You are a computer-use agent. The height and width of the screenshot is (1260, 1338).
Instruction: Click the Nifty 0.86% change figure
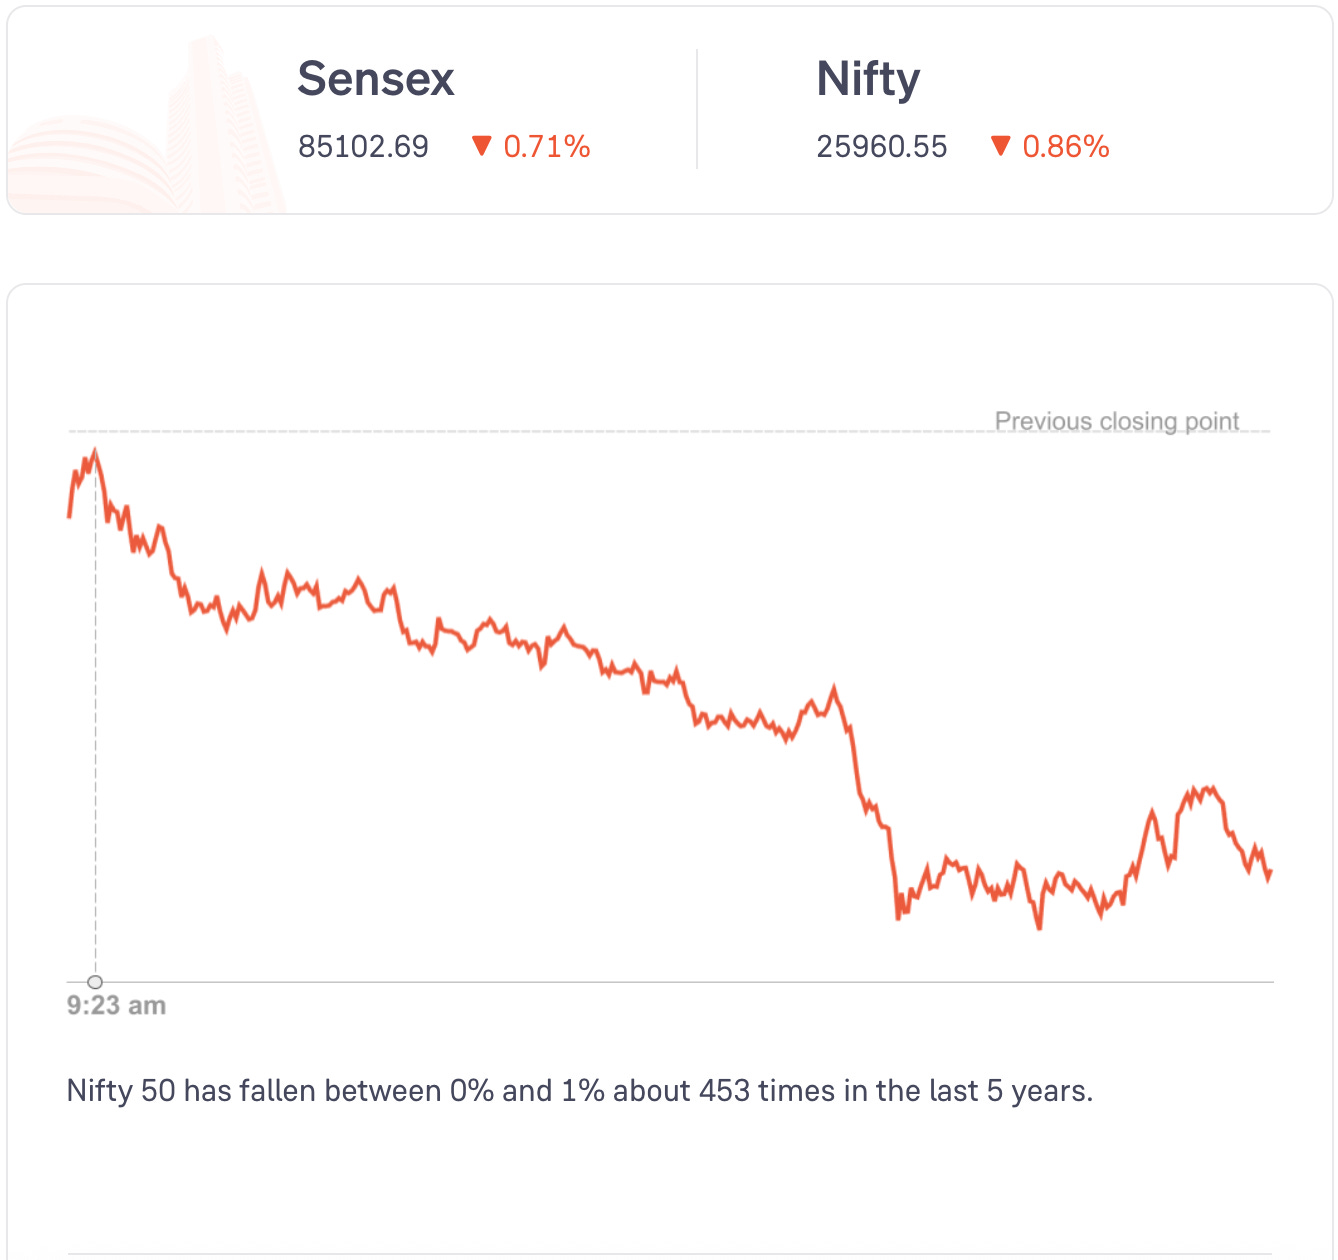click(1065, 147)
